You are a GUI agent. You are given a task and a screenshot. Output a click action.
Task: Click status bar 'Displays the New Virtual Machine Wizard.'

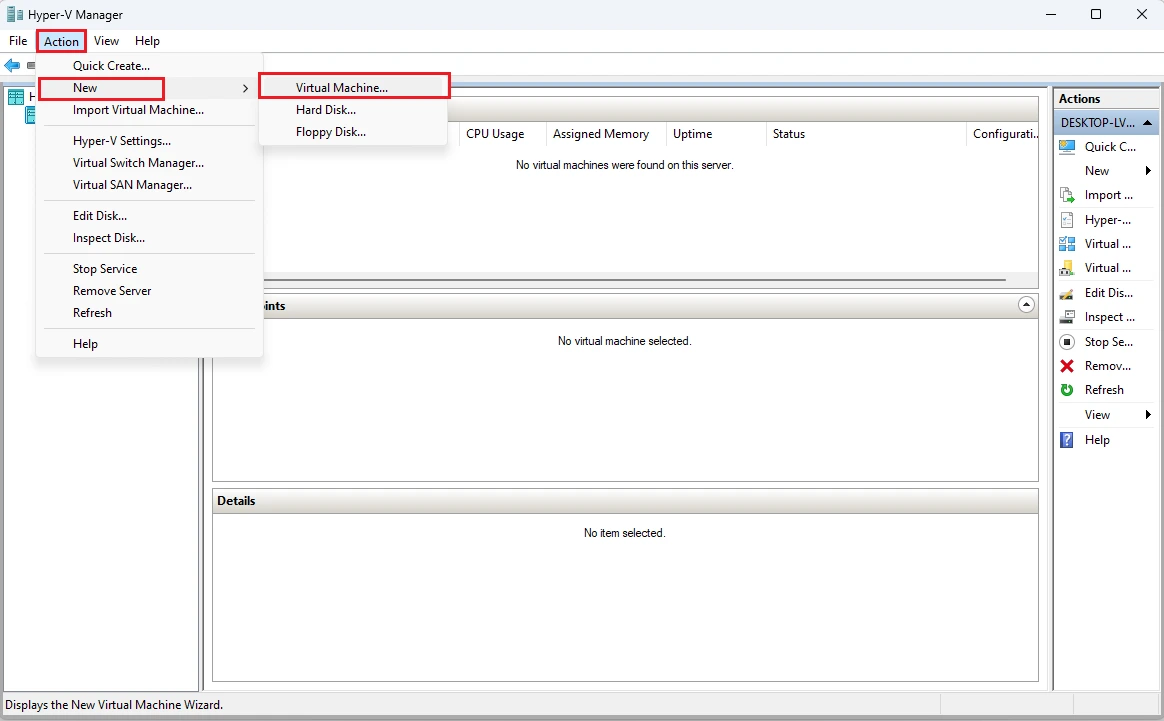[114, 705]
